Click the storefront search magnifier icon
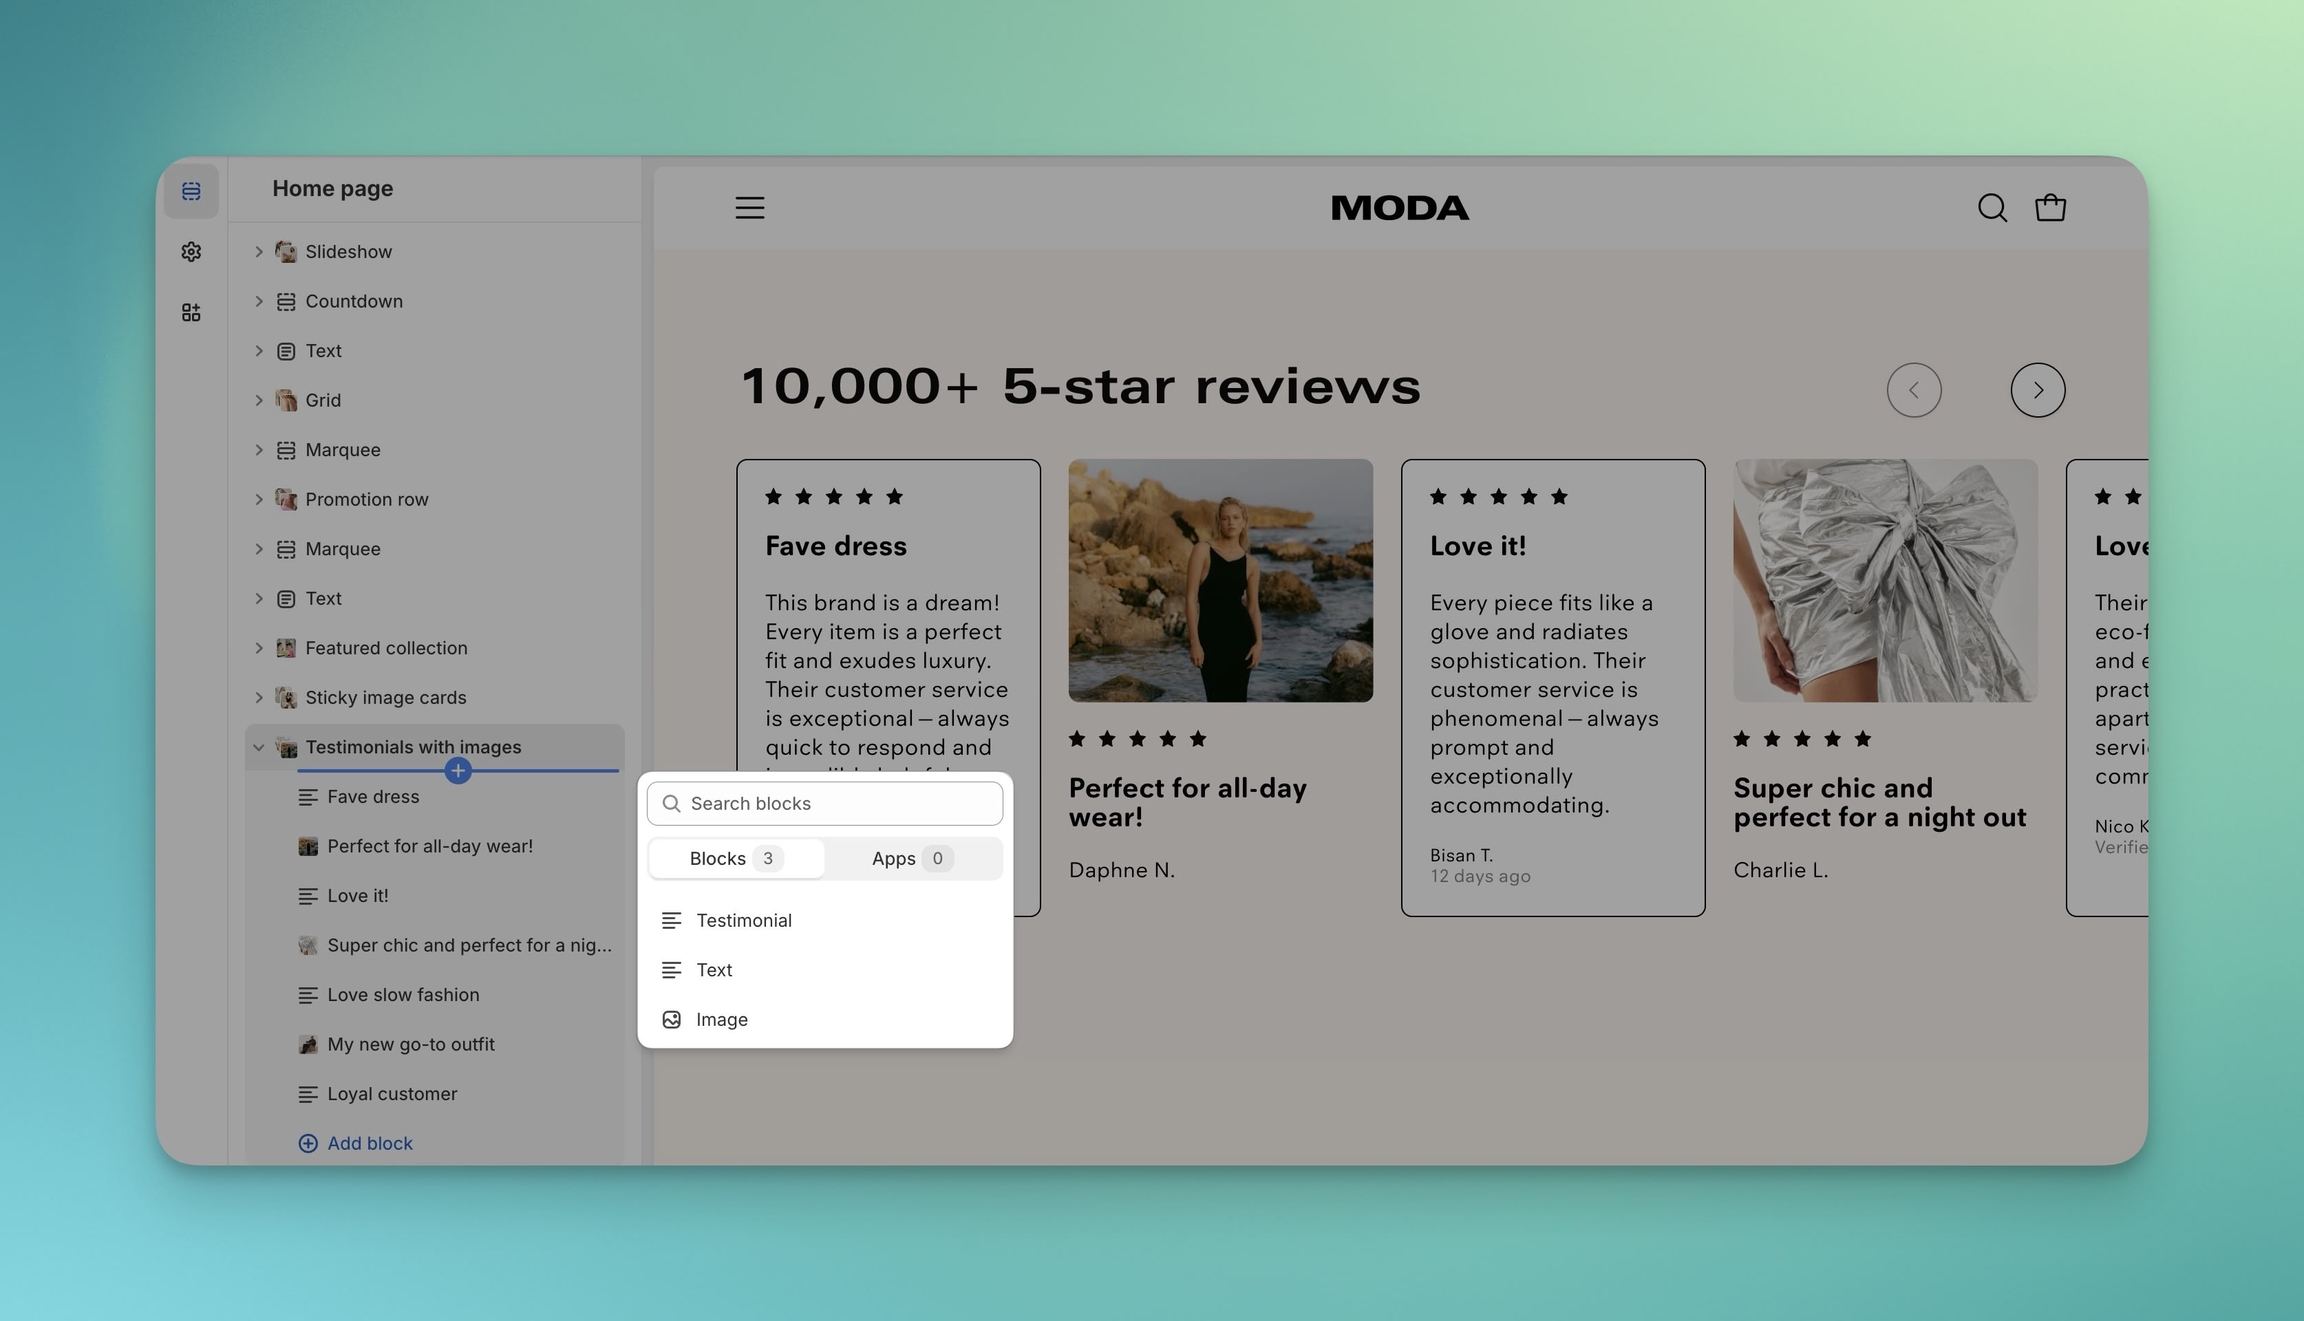This screenshot has width=2304, height=1321. coord(1992,208)
